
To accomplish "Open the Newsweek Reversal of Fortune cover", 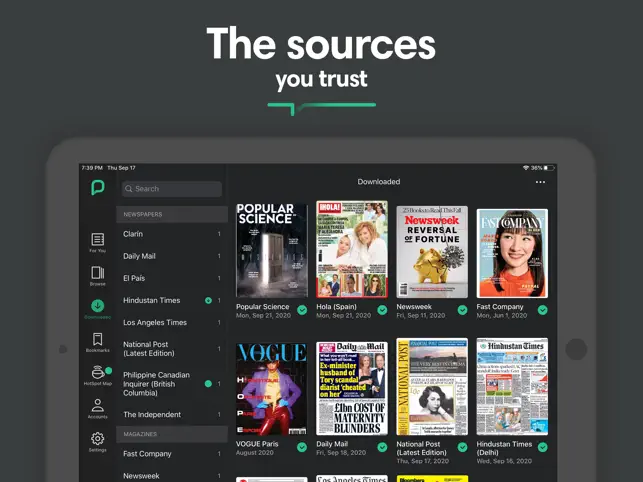I will (432, 252).
